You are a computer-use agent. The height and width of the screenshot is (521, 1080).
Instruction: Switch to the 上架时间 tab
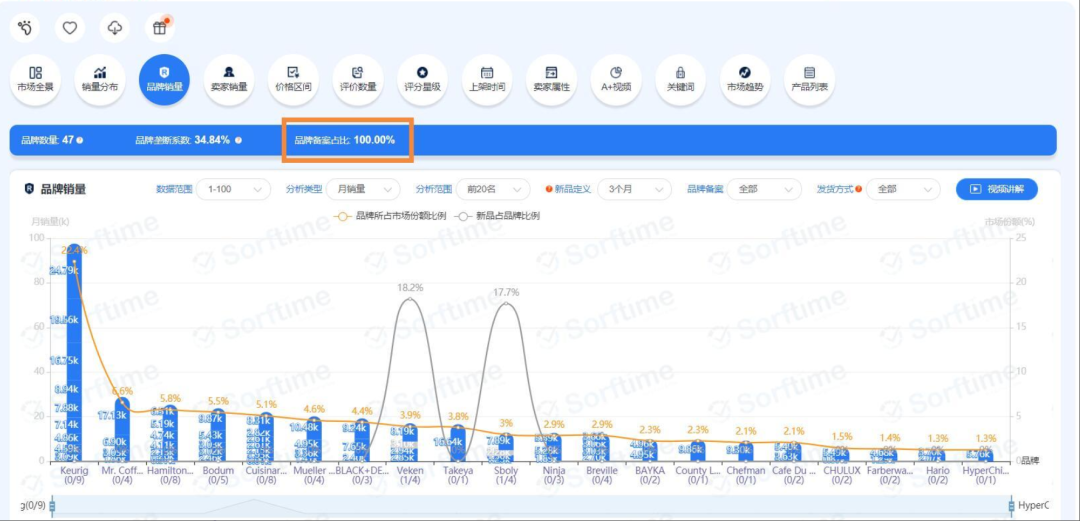point(487,80)
